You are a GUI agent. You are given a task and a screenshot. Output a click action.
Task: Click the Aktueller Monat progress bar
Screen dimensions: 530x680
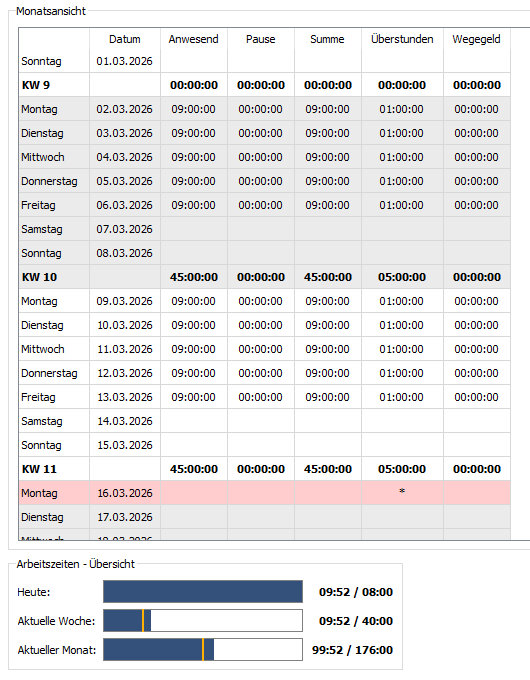203,650
